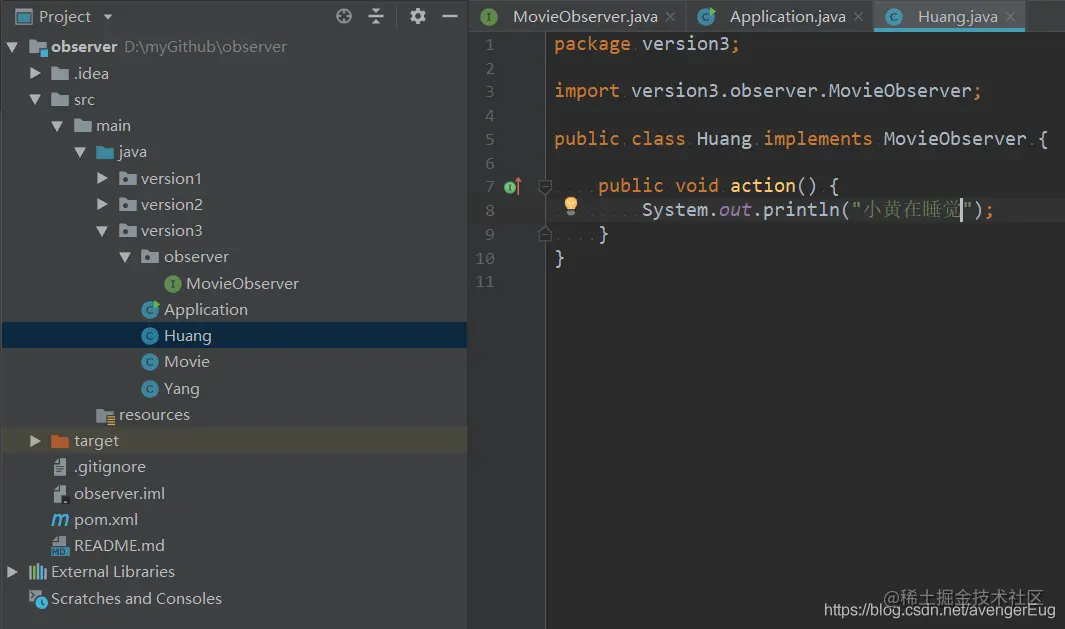1065x629 pixels.
Task: Select Yang in the project tree
Action: tap(181, 389)
